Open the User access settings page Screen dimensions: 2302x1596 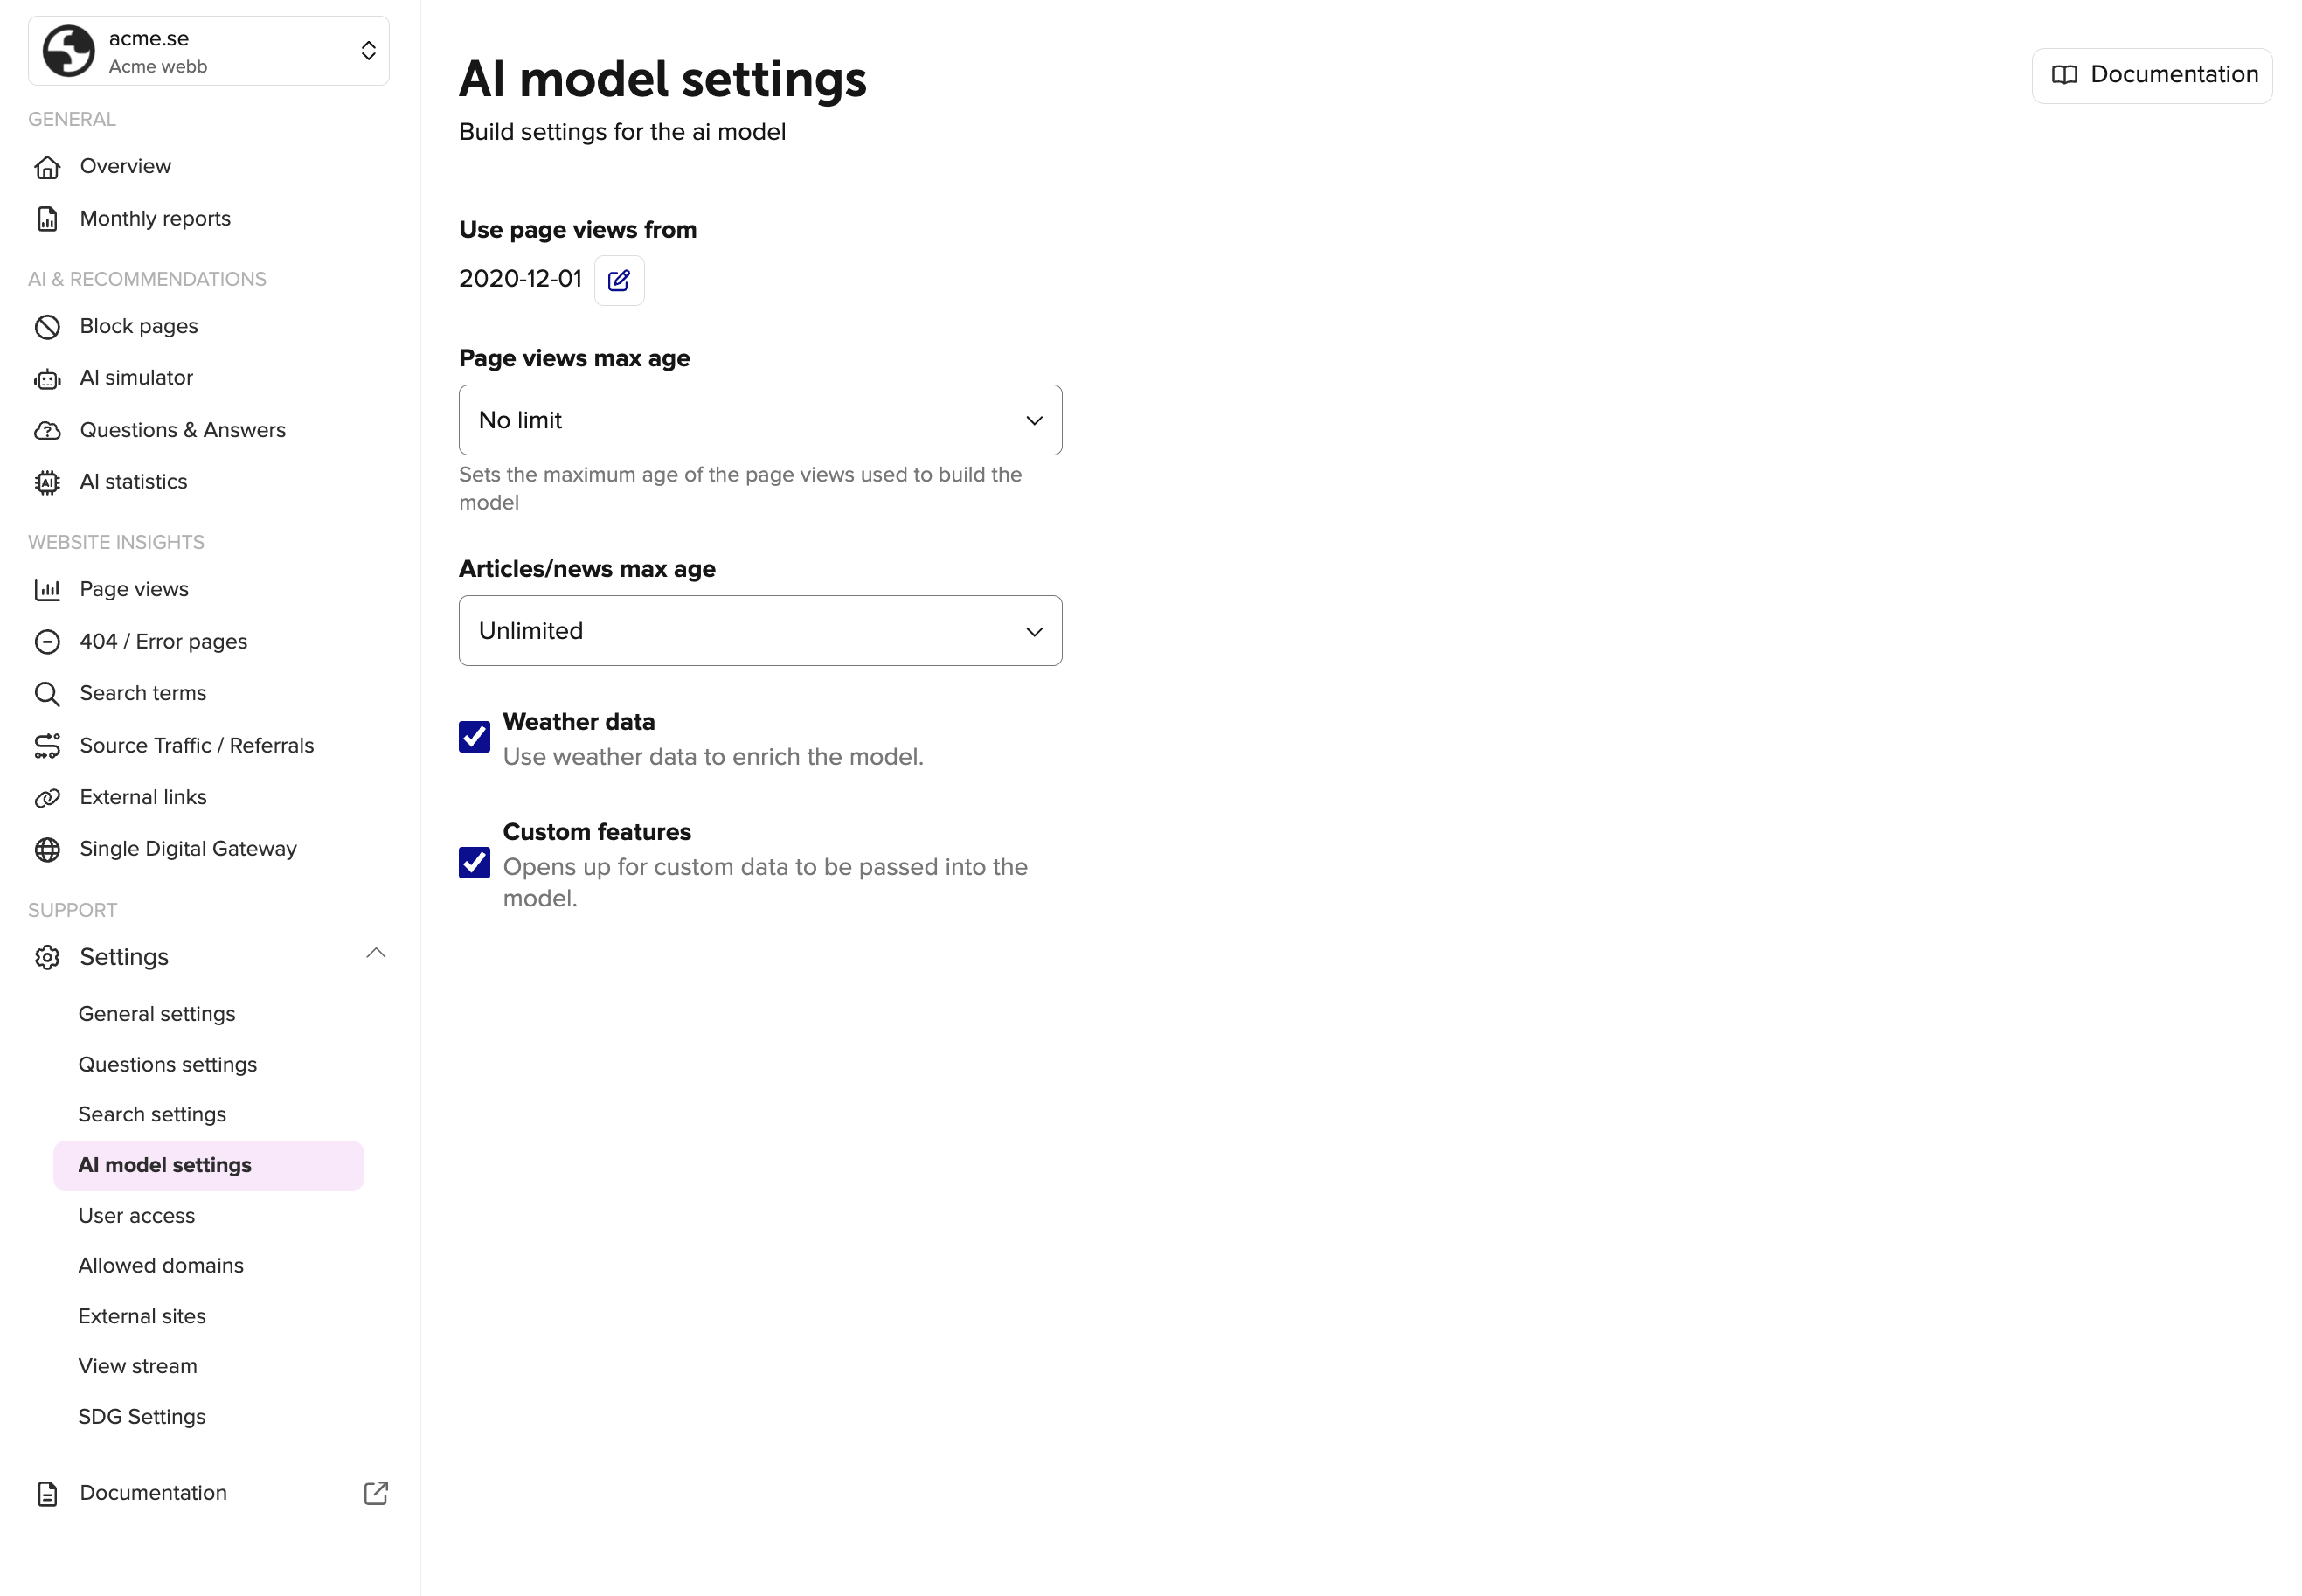pyautogui.click(x=137, y=1216)
